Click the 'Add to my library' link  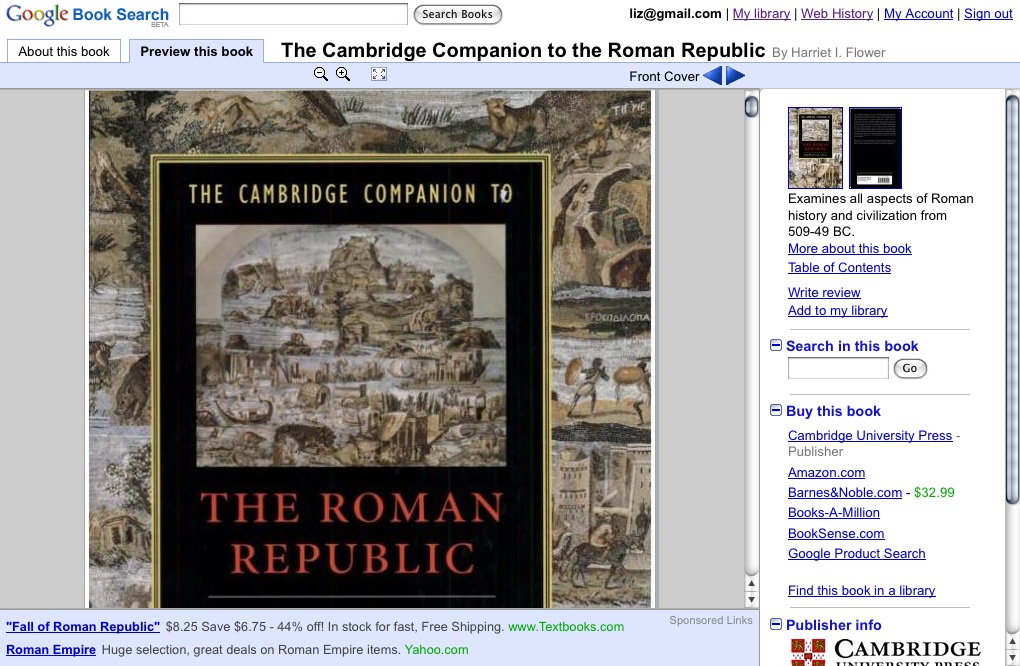pyautogui.click(x=837, y=310)
